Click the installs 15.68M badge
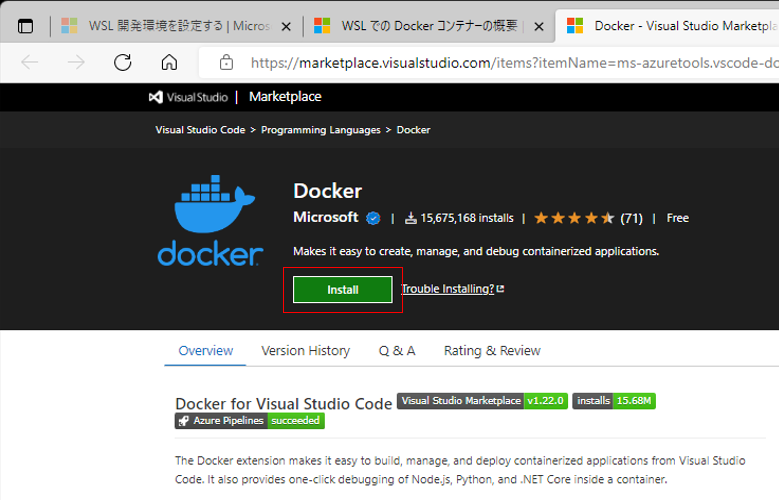Image resolution: width=779 pixels, height=500 pixels. click(614, 401)
